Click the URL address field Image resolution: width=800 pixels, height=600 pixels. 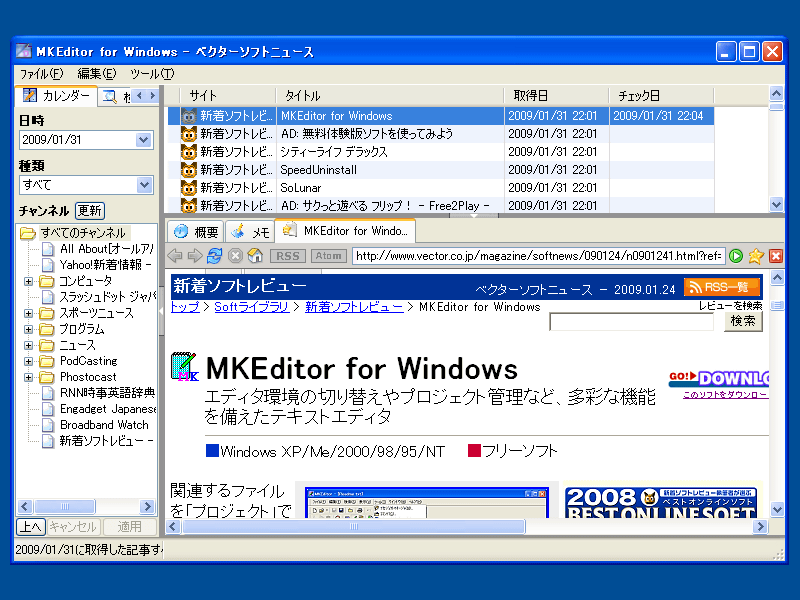tap(538, 256)
